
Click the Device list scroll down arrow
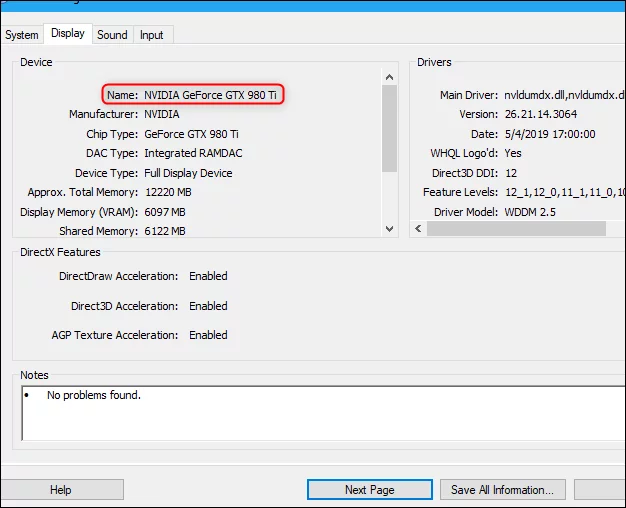pyautogui.click(x=390, y=228)
